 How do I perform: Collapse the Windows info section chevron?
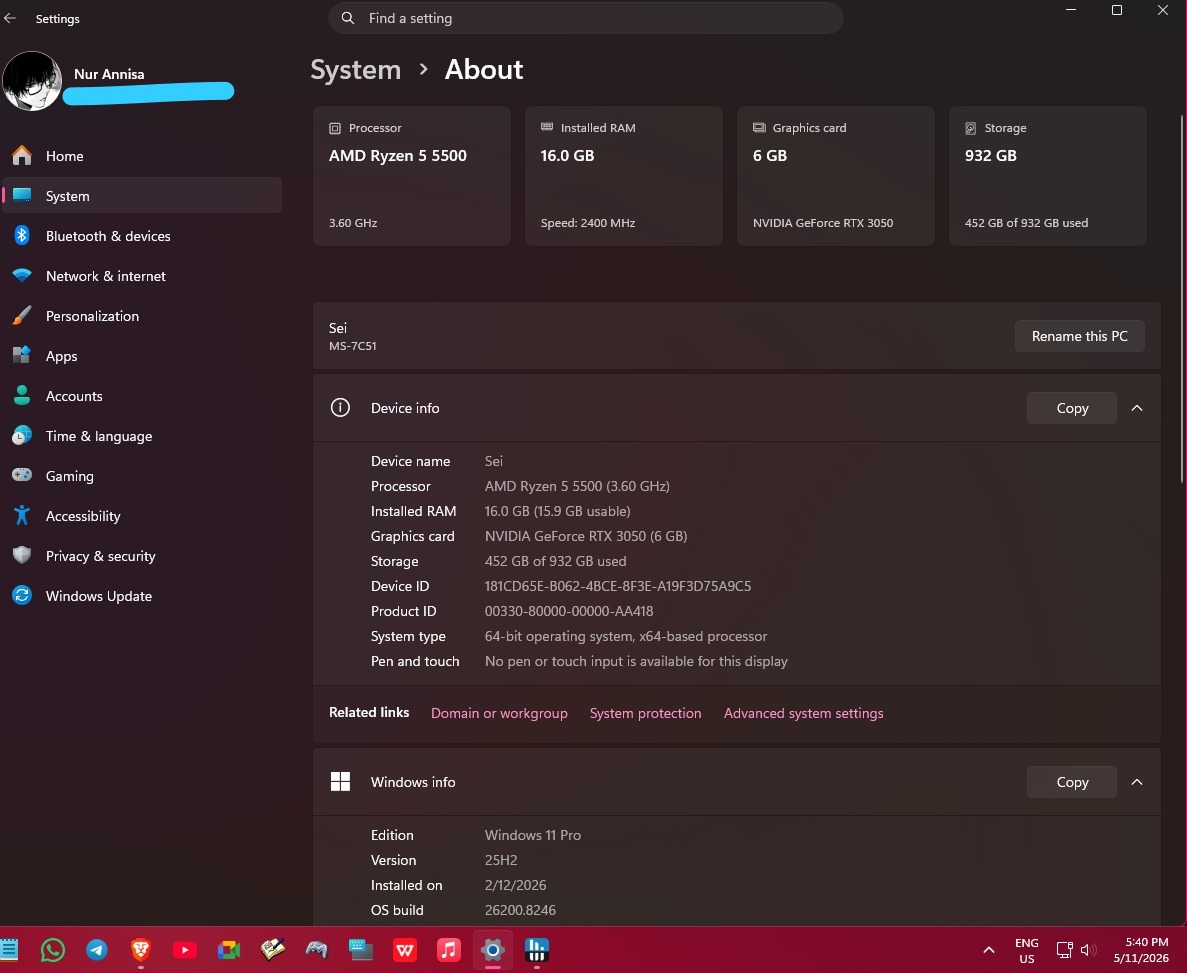(1136, 782)
